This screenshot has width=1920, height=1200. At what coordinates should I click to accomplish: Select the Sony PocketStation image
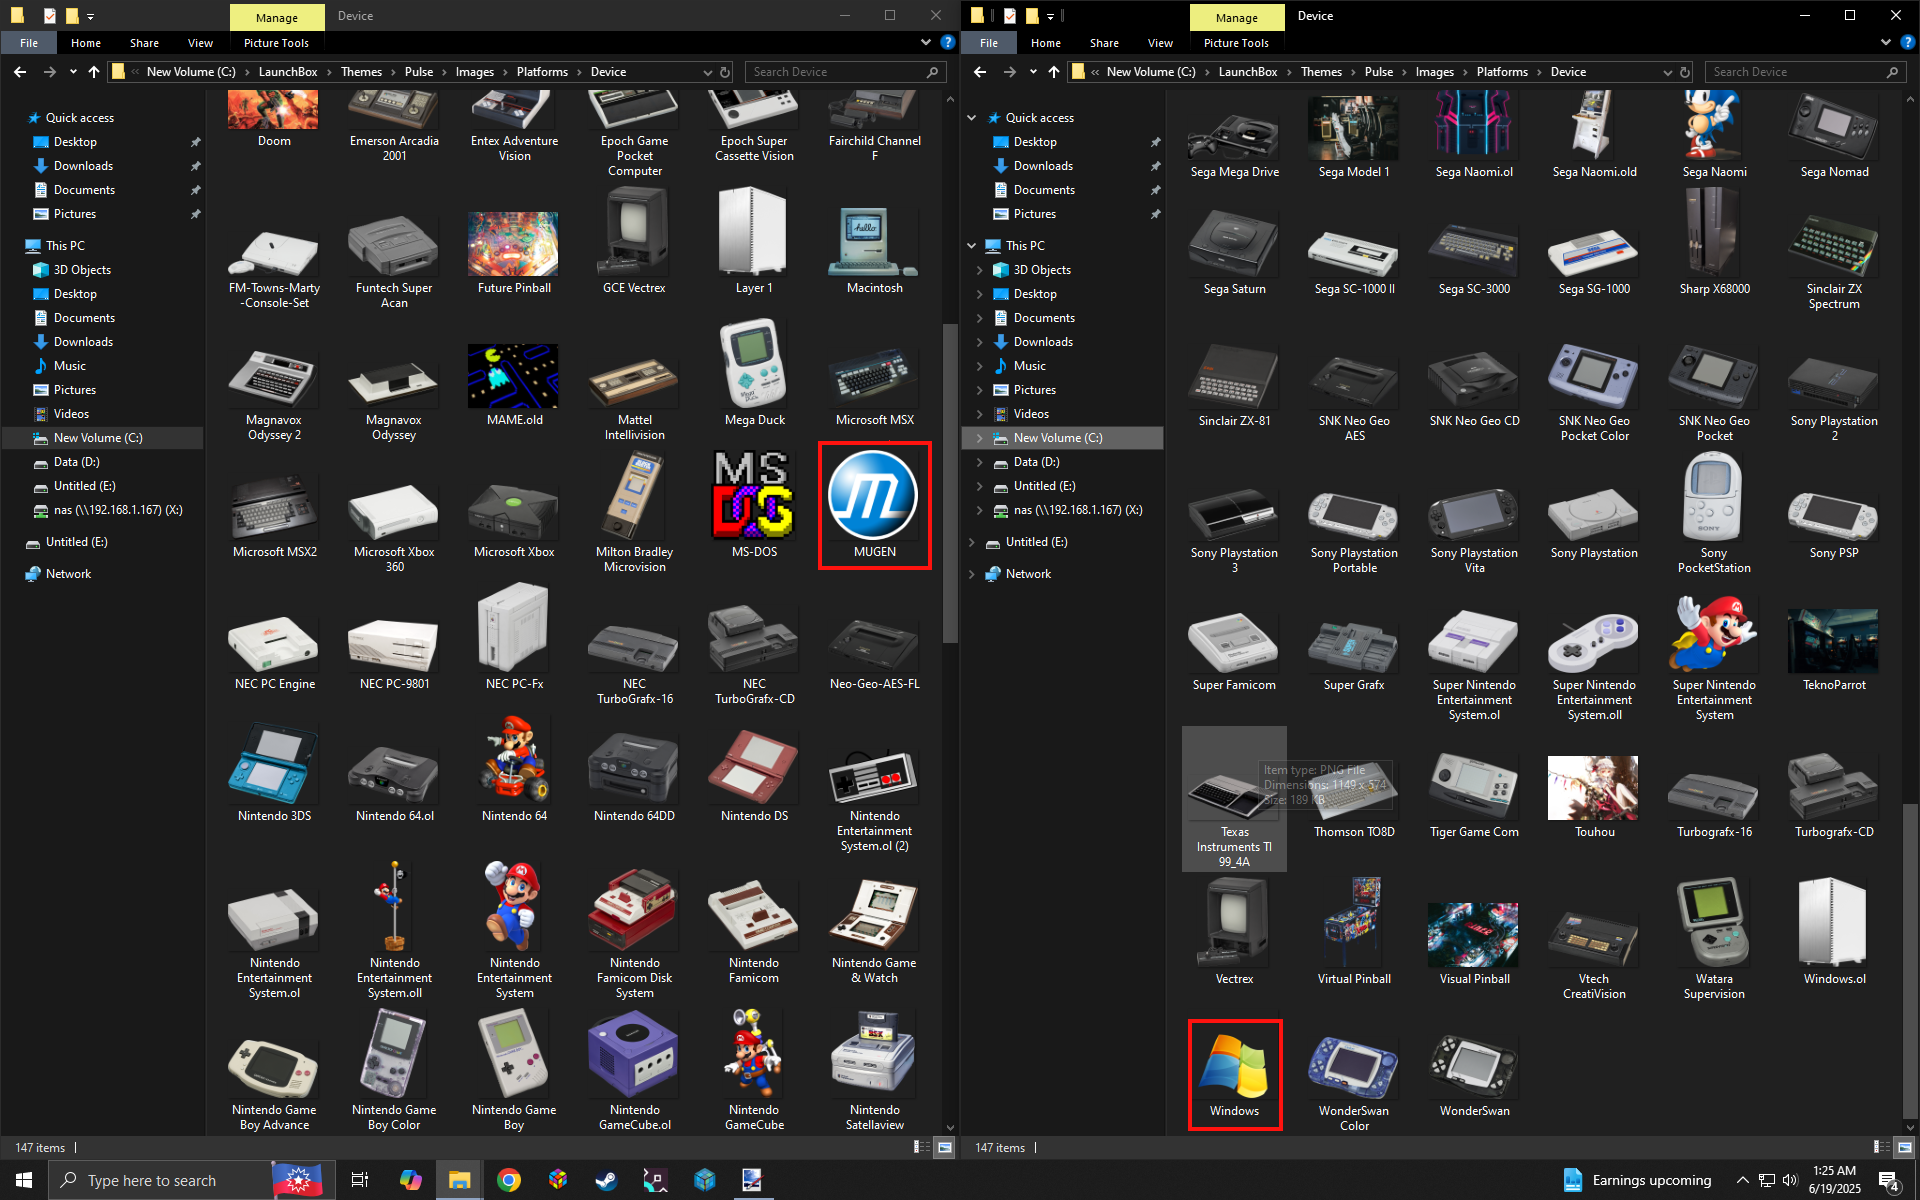click(x=1714, y=514)
